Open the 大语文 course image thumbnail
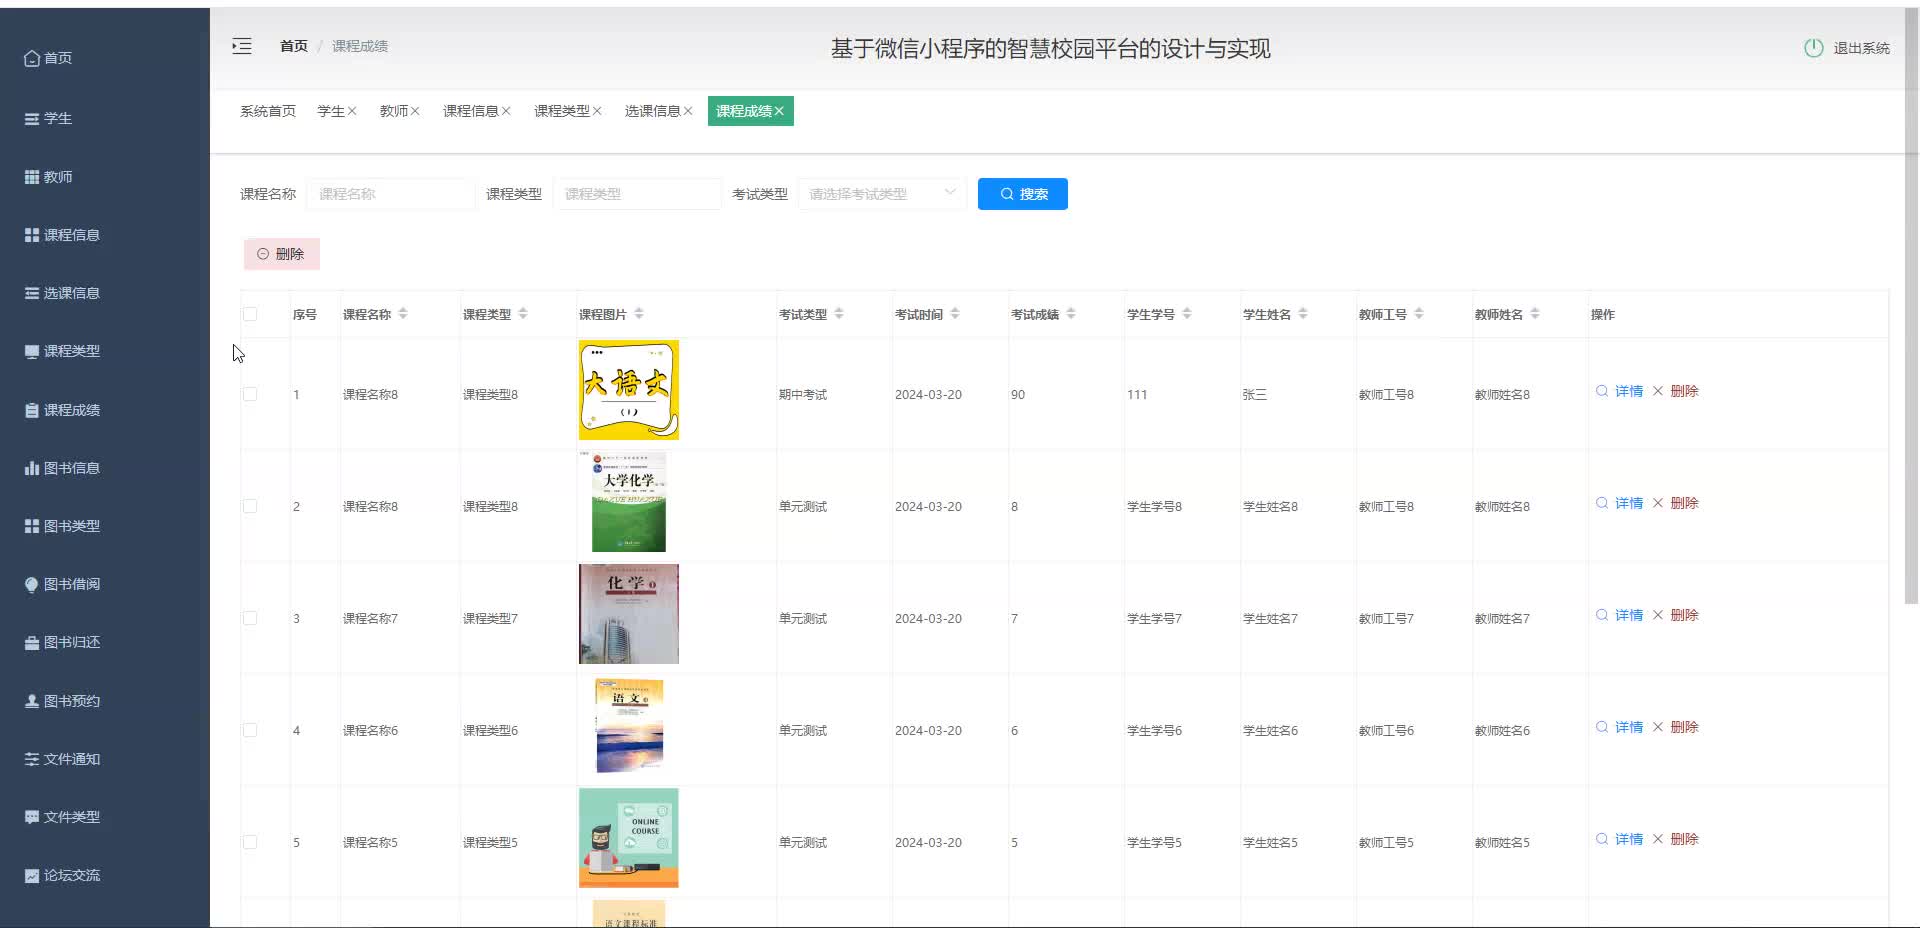 tap(629, 390)
